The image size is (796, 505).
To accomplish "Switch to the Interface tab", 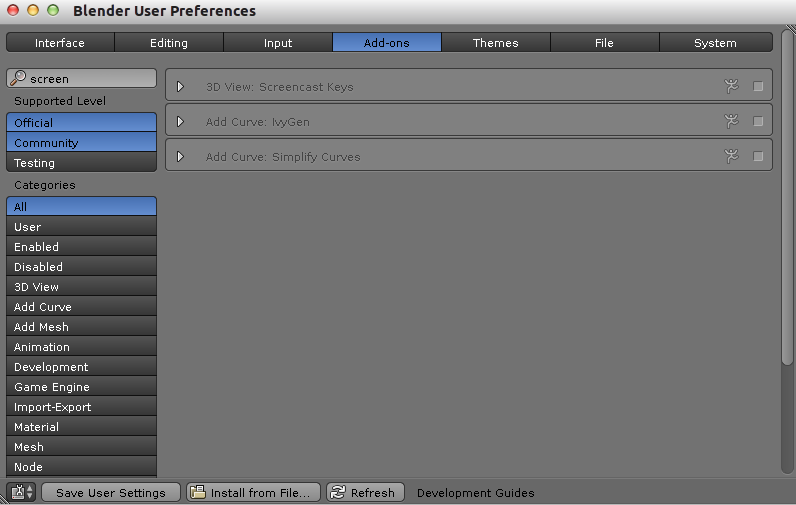I will click(x=60, y=43).
